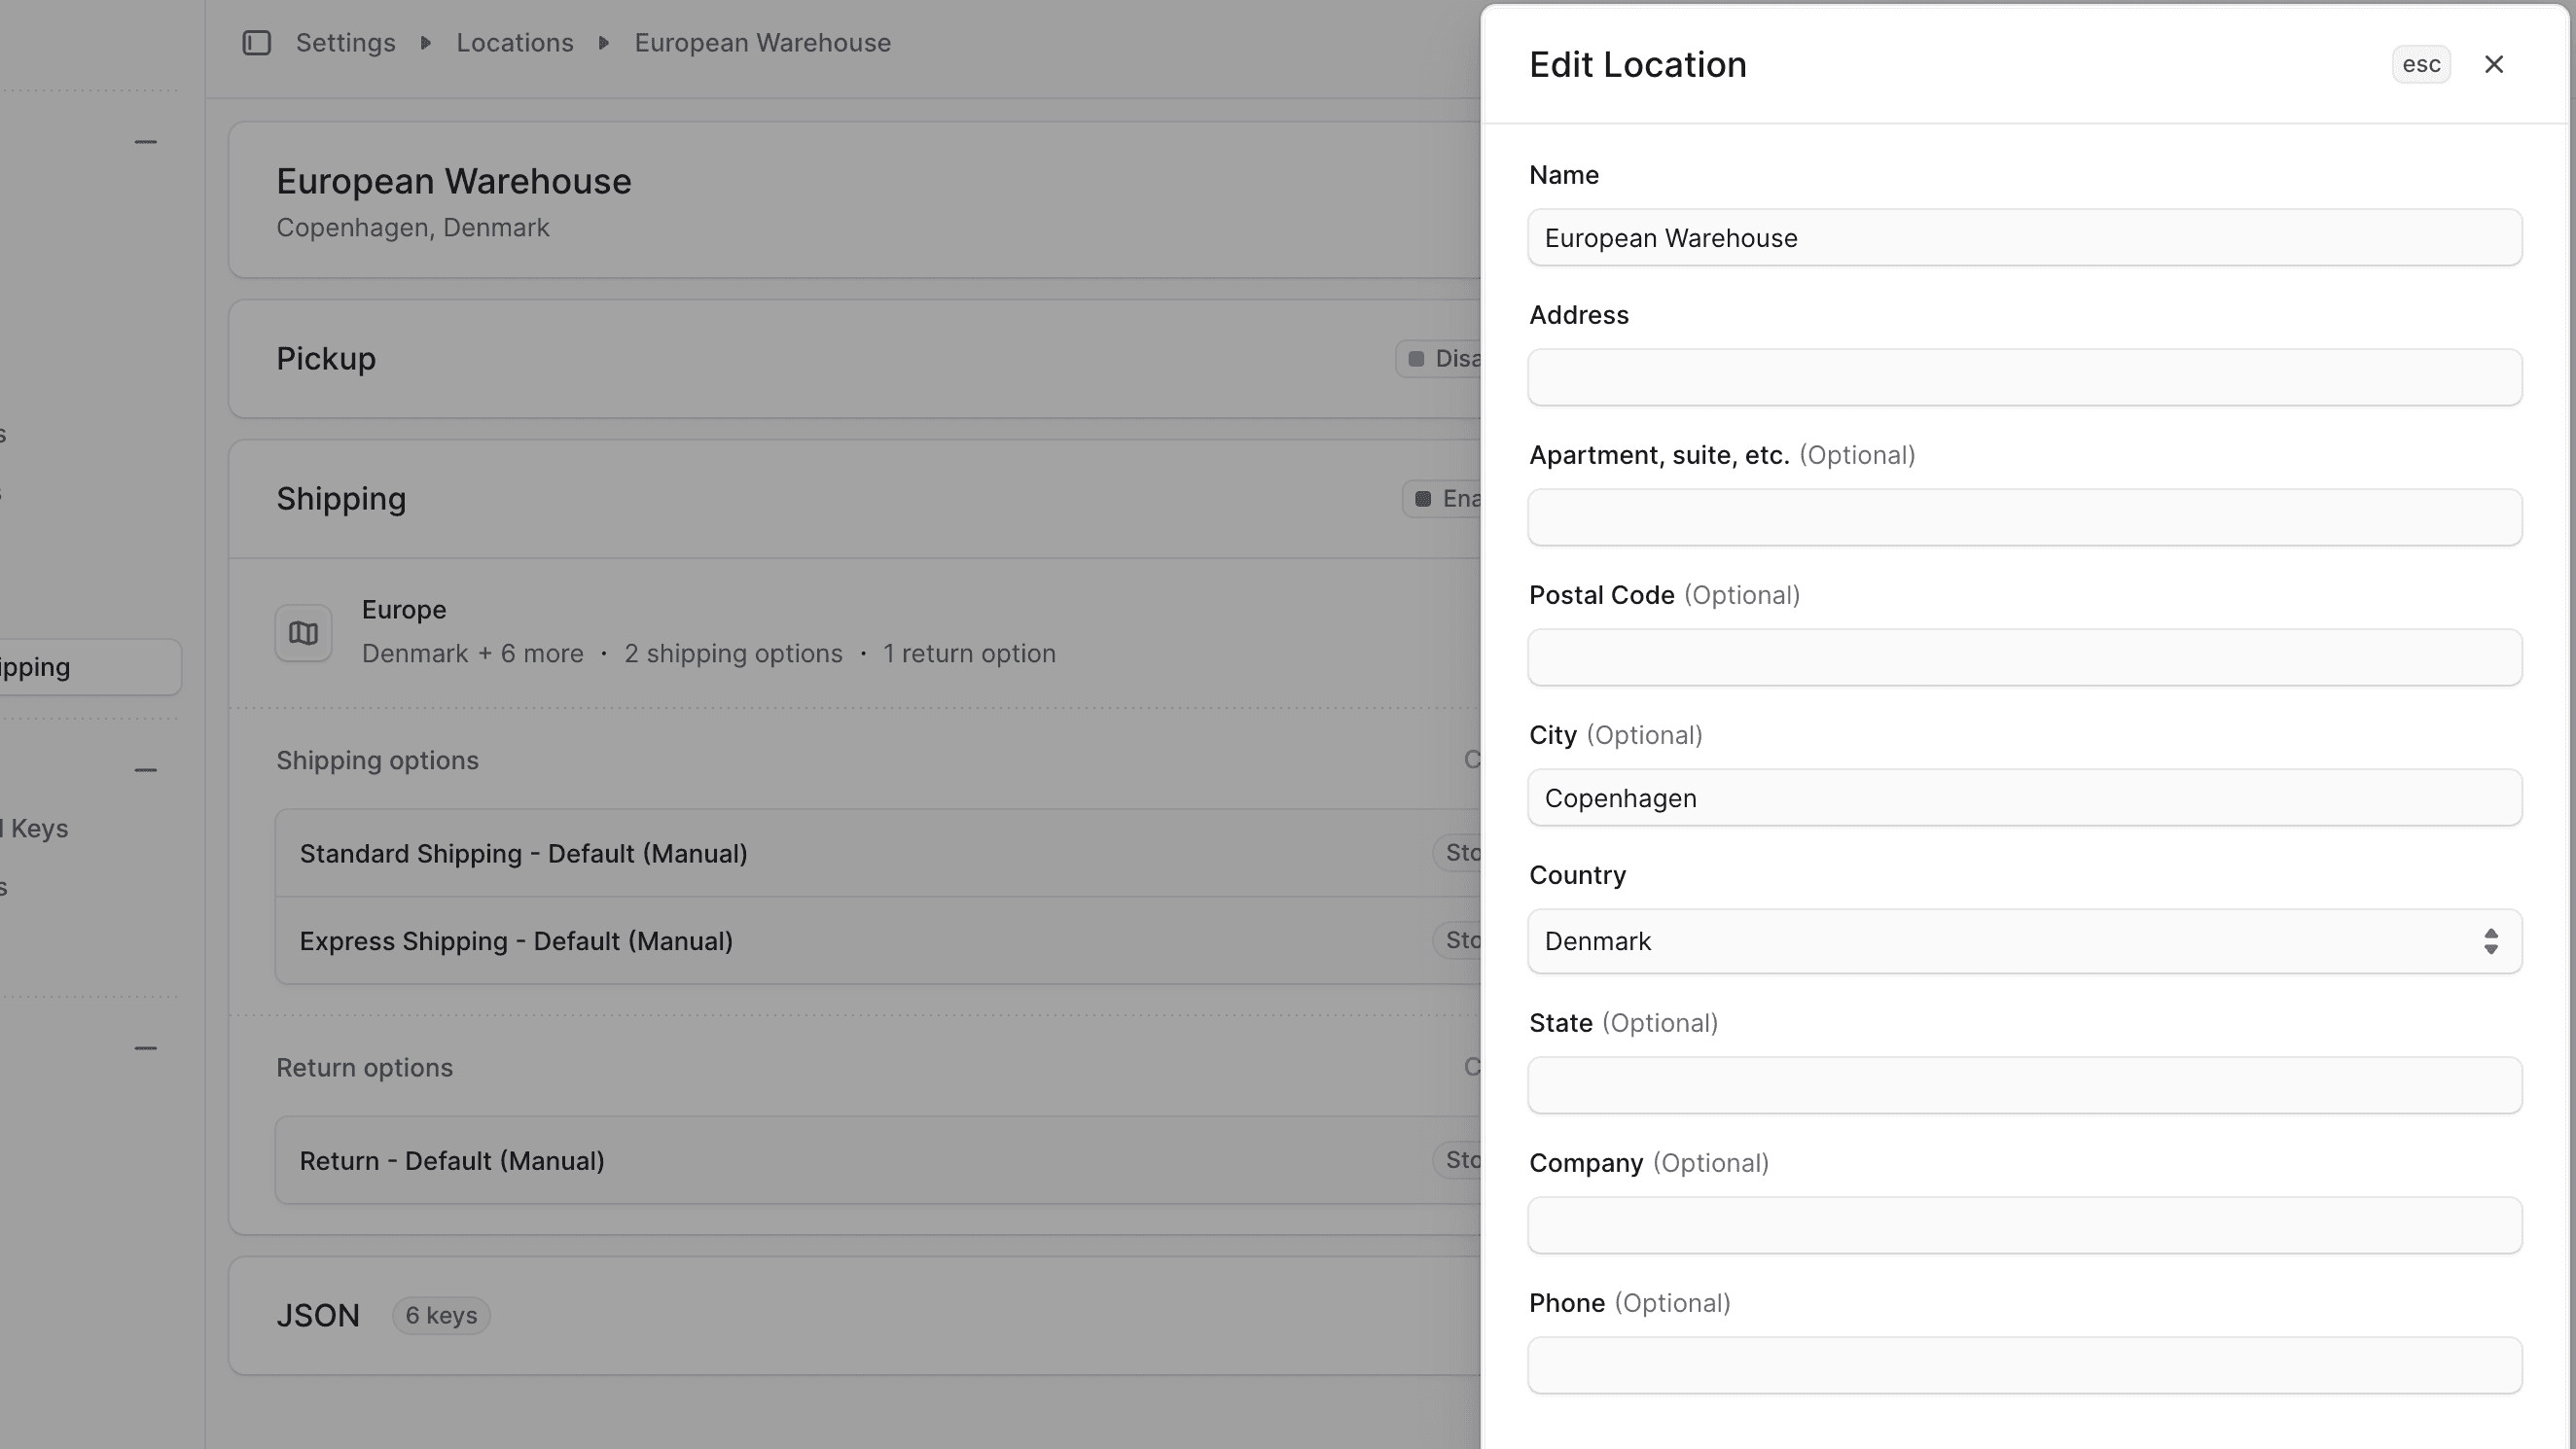This screenshot has height=1449, width=2576.
Task: Close the Edit Location drawer
Action: coord(2493,65)
